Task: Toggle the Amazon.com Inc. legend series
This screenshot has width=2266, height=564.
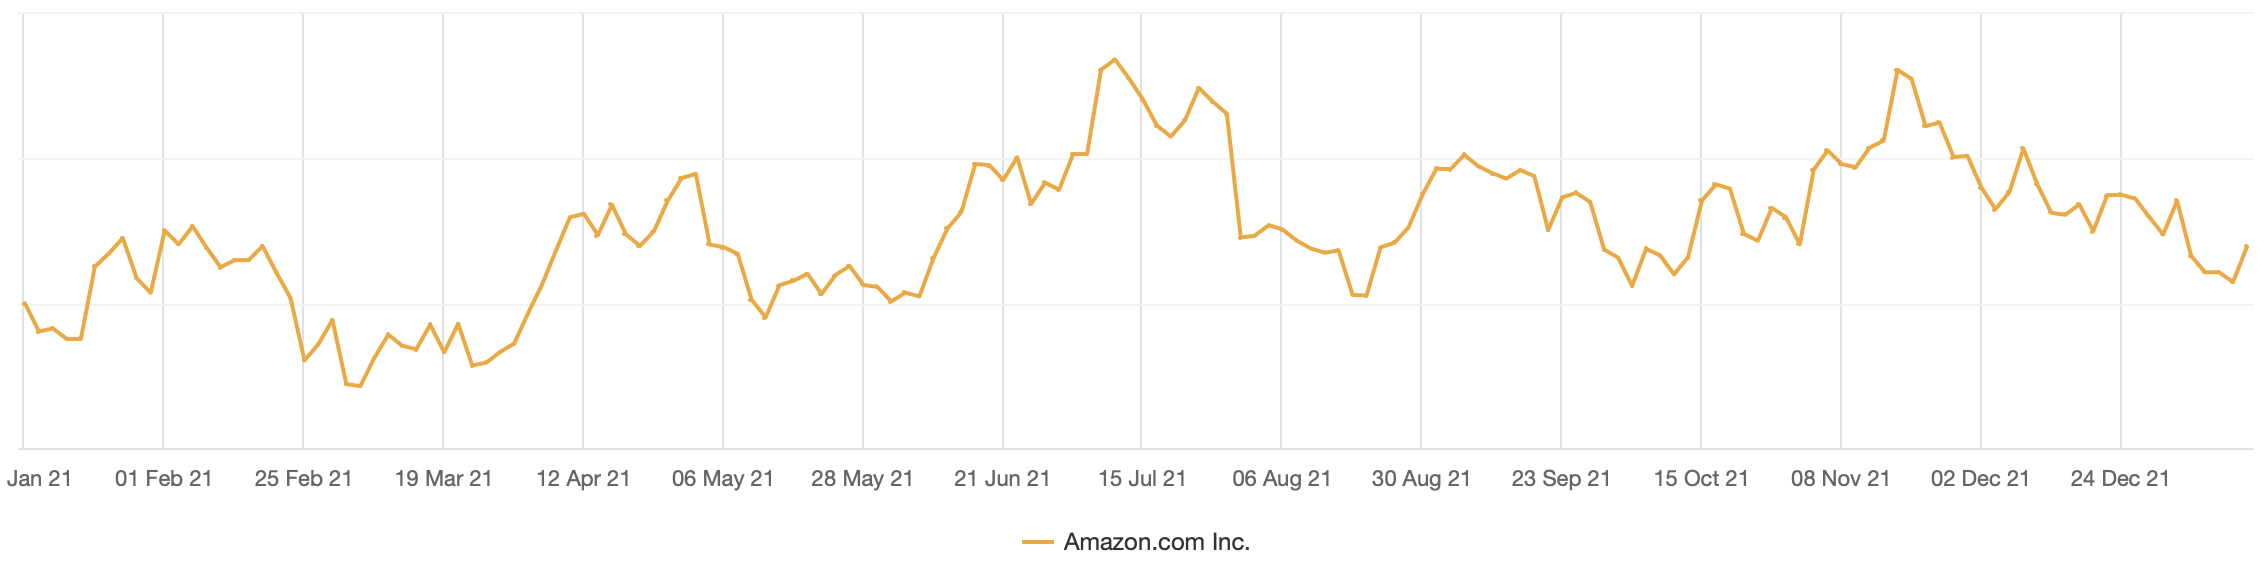Action: [x=1156, y=542]
